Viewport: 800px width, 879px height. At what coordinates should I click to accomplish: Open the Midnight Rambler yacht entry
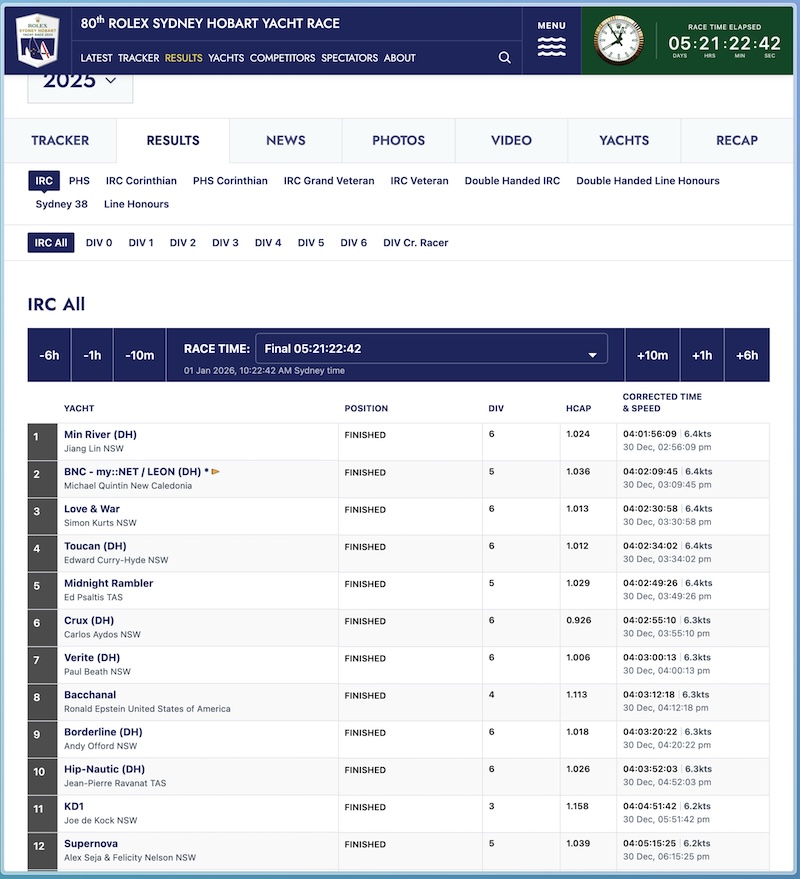pyautogui.click(x=108, y=583)
